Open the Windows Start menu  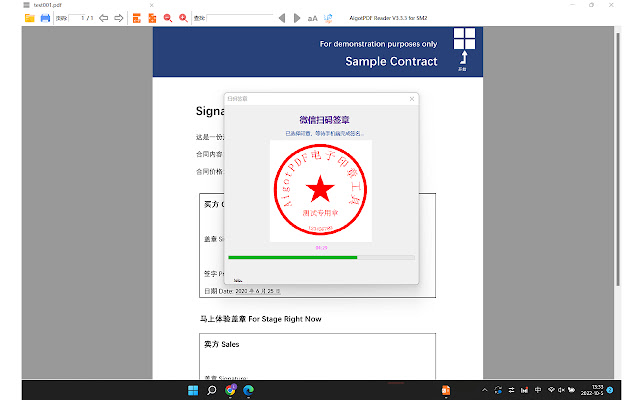point(193,390)
